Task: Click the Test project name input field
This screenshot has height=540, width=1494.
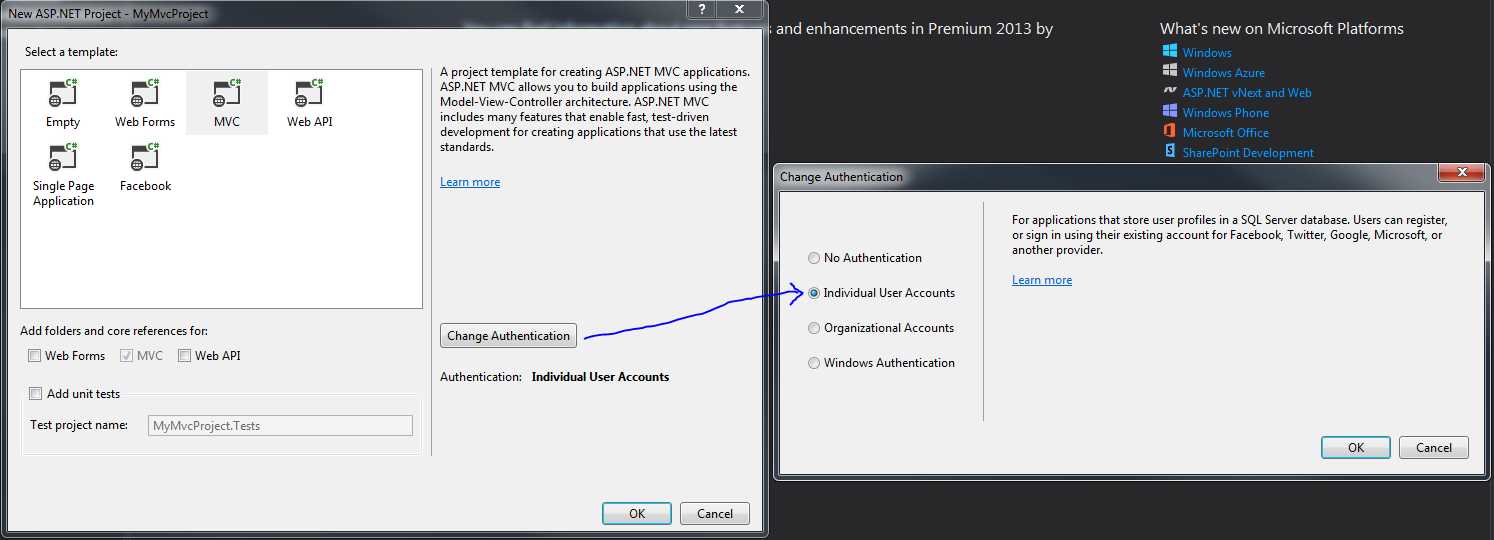Action: [x=280, y=426]
